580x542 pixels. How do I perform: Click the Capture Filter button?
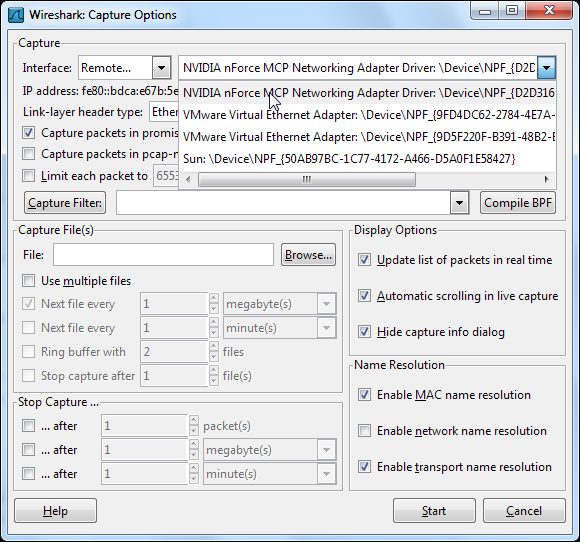click(65, 203)
